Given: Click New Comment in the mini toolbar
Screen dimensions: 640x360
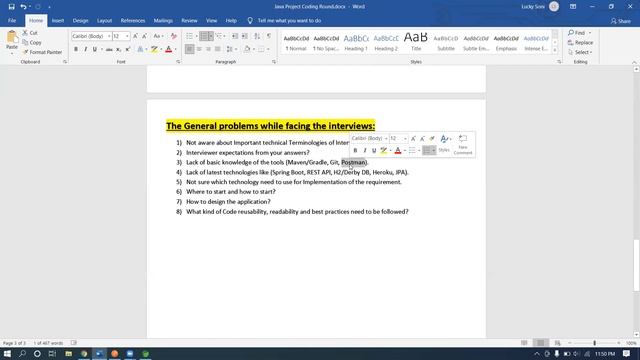Looking at the screenshot, I should tap(463, 144).
